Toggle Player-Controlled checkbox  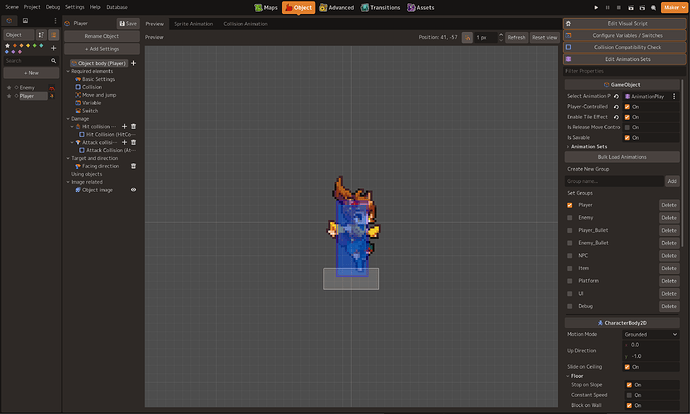coord(627,107)
